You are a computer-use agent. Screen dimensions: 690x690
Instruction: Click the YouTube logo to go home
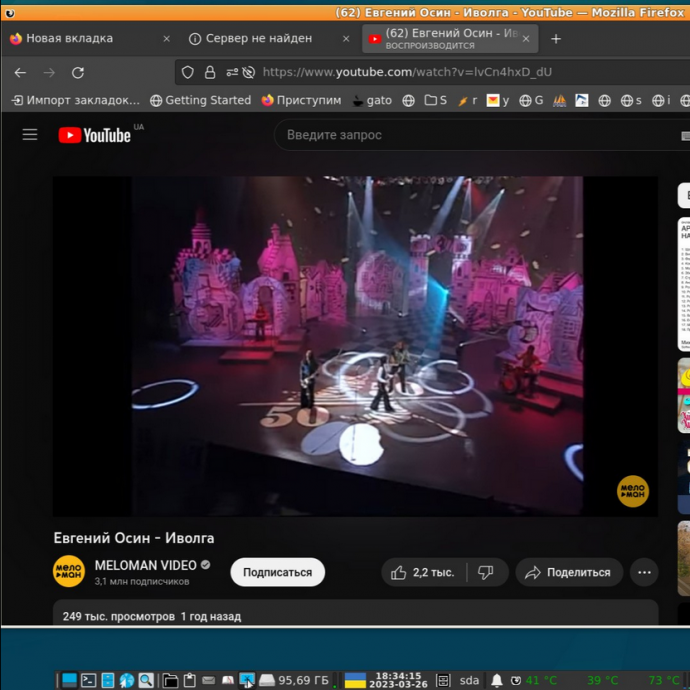pyautogui.click(x=95, y=135)
